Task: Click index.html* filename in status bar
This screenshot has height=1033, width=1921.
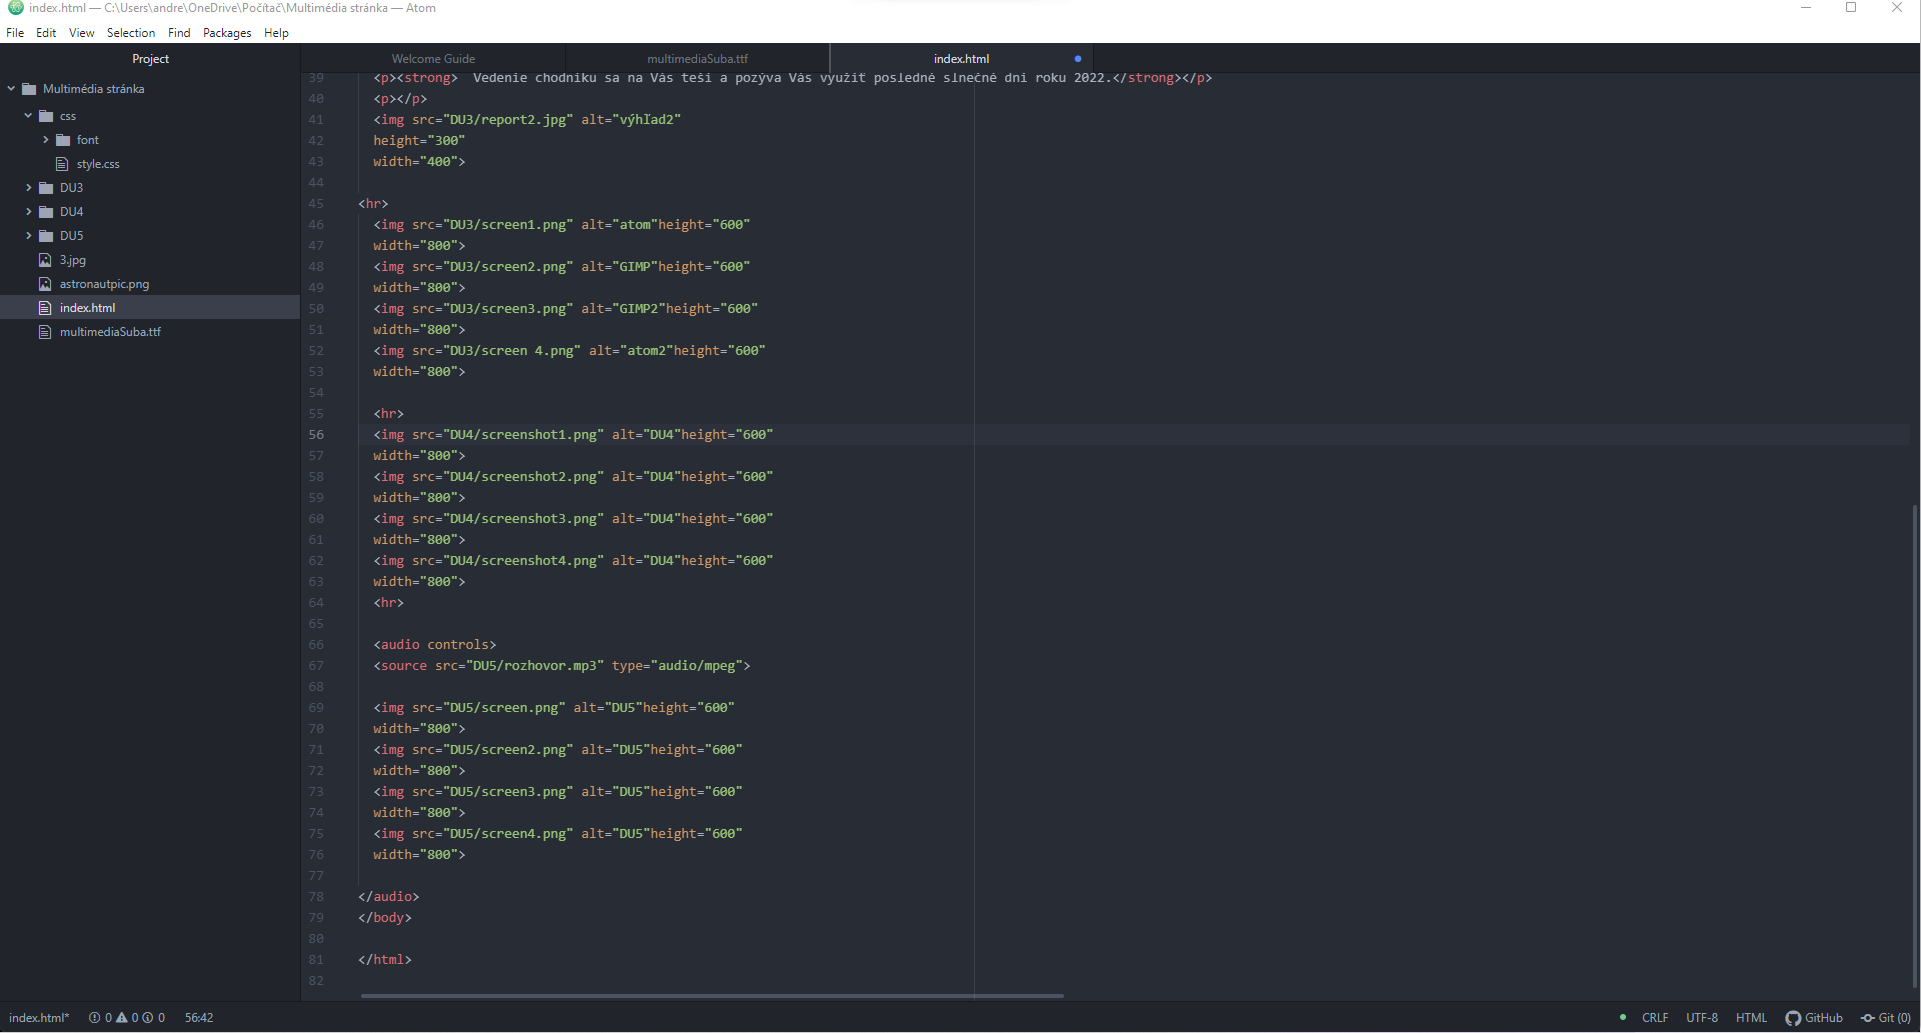Action: 39,1018
